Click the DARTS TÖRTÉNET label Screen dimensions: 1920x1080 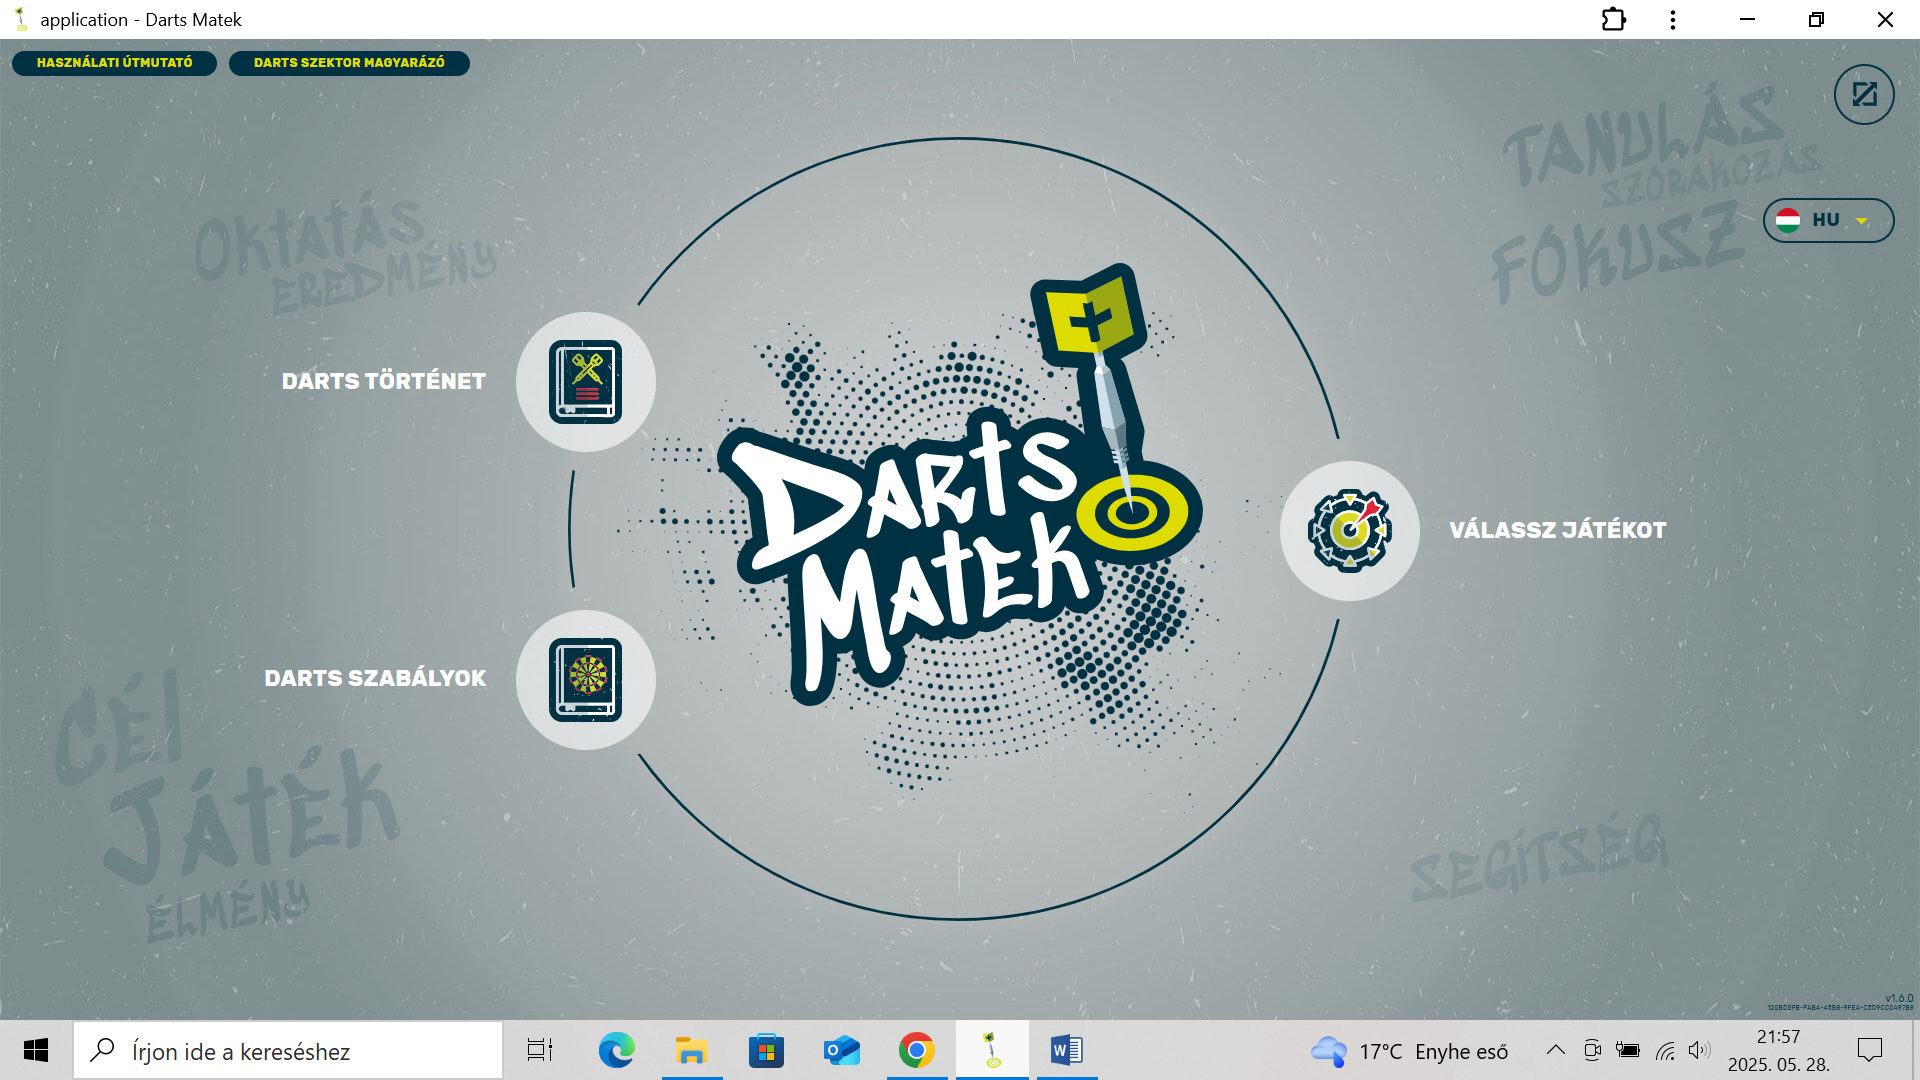[384, 381]
